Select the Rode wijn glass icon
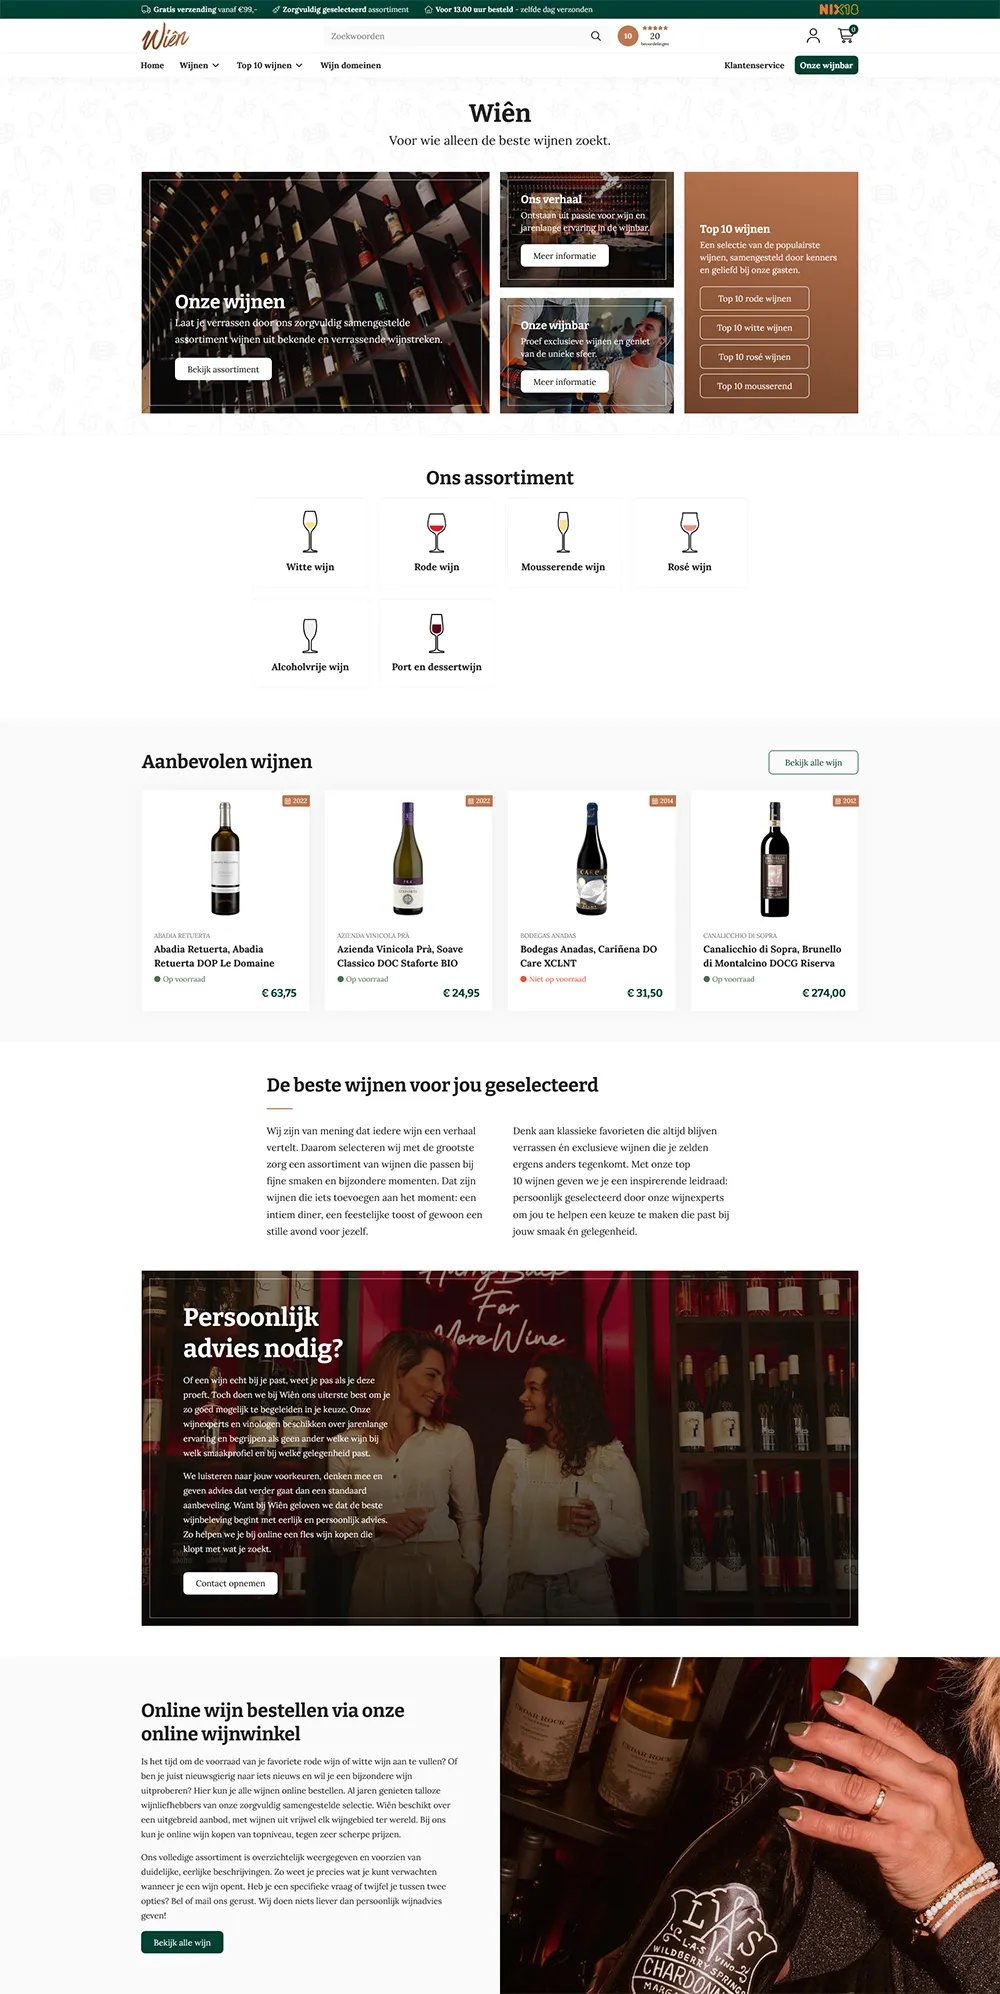 [437, 532]
